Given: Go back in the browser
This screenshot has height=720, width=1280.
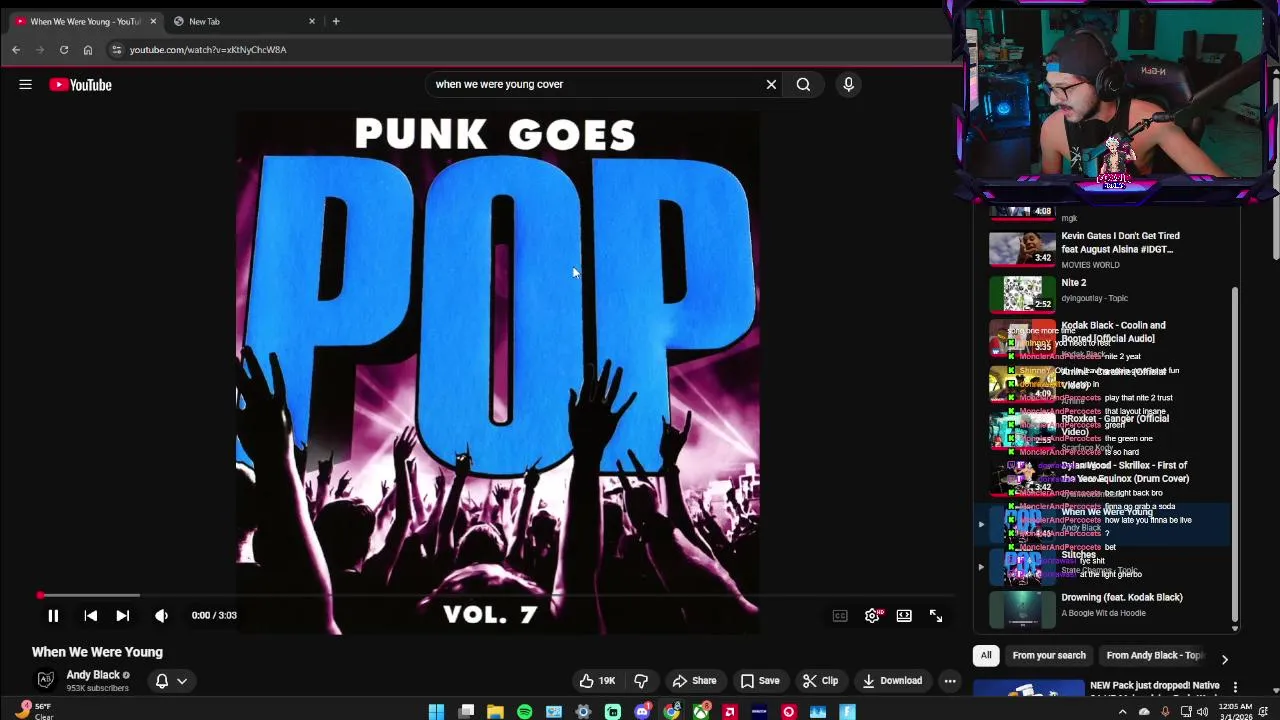Looking at the screenshot, I should pyautogui.click(x=16, y=50).
